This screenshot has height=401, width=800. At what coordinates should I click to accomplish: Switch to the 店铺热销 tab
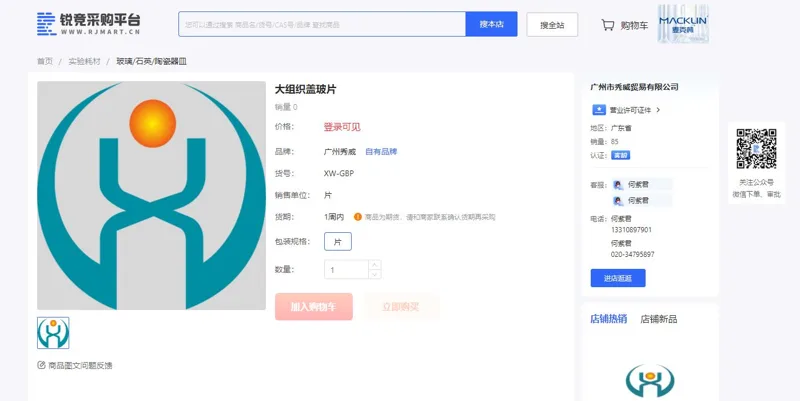609,319
